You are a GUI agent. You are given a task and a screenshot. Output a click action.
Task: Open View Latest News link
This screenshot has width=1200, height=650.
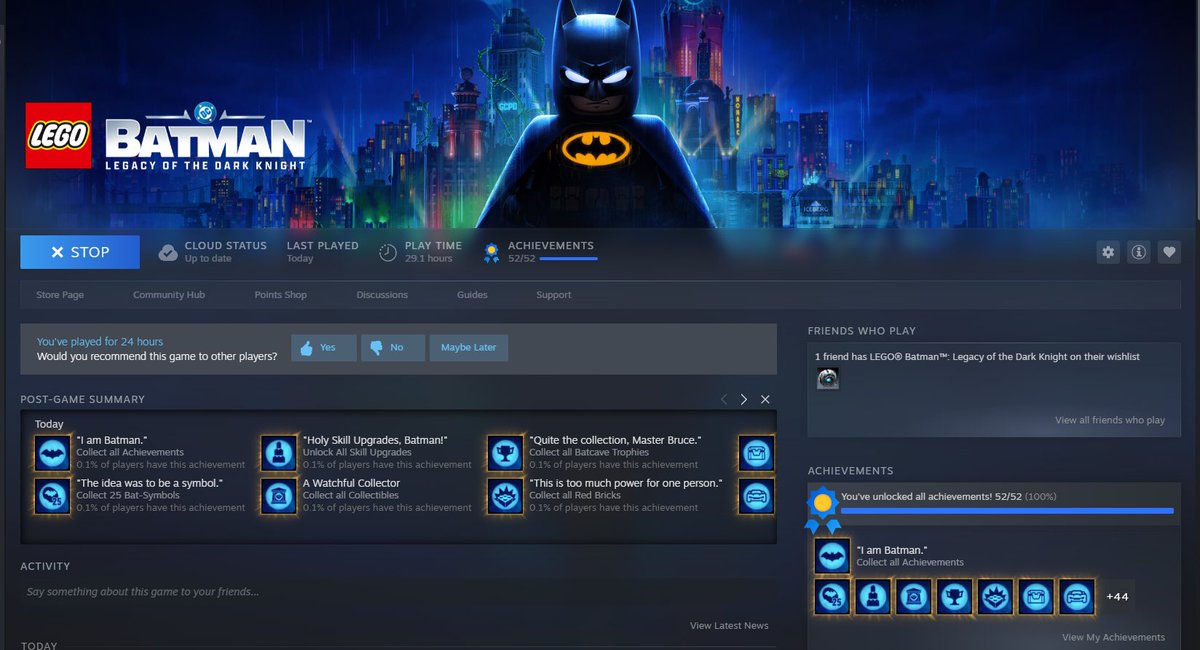coord(729,626)
